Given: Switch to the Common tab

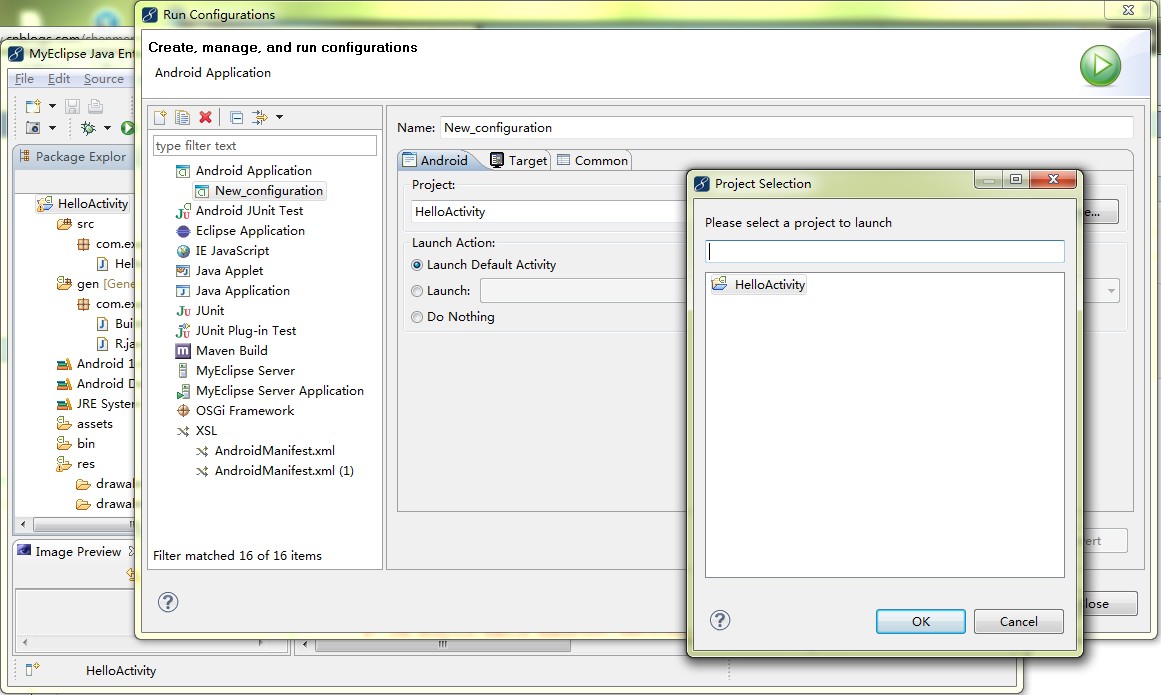Looking at the screenshot, I should point(592,160).
